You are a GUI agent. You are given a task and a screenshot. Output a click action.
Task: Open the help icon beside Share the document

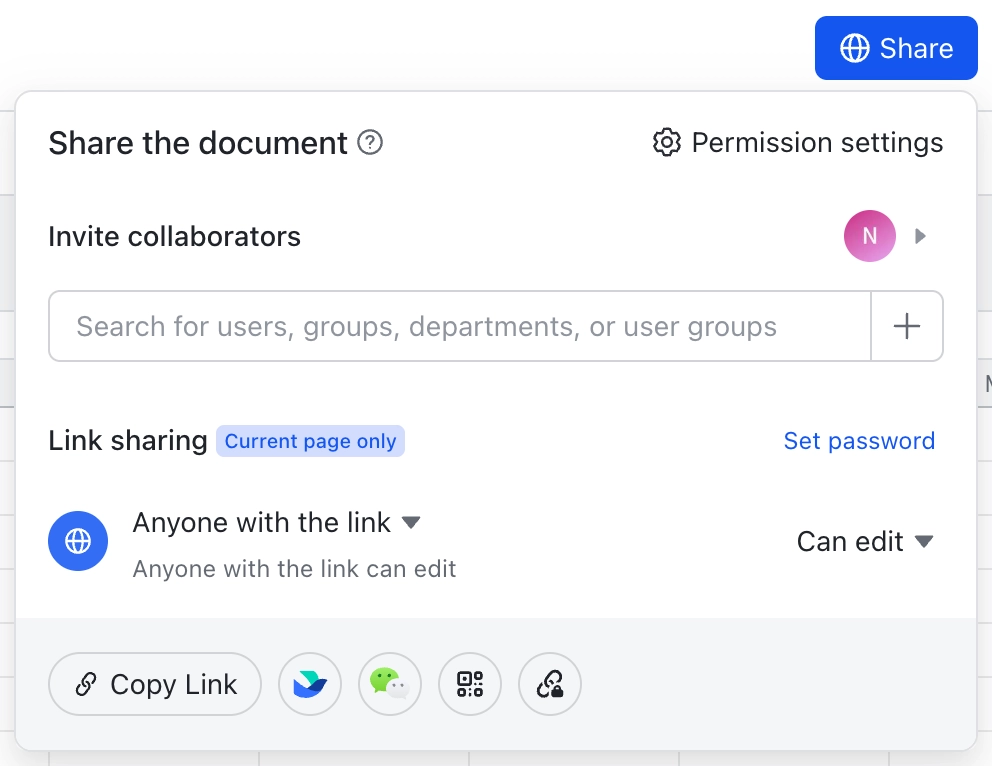click(370, 142)
